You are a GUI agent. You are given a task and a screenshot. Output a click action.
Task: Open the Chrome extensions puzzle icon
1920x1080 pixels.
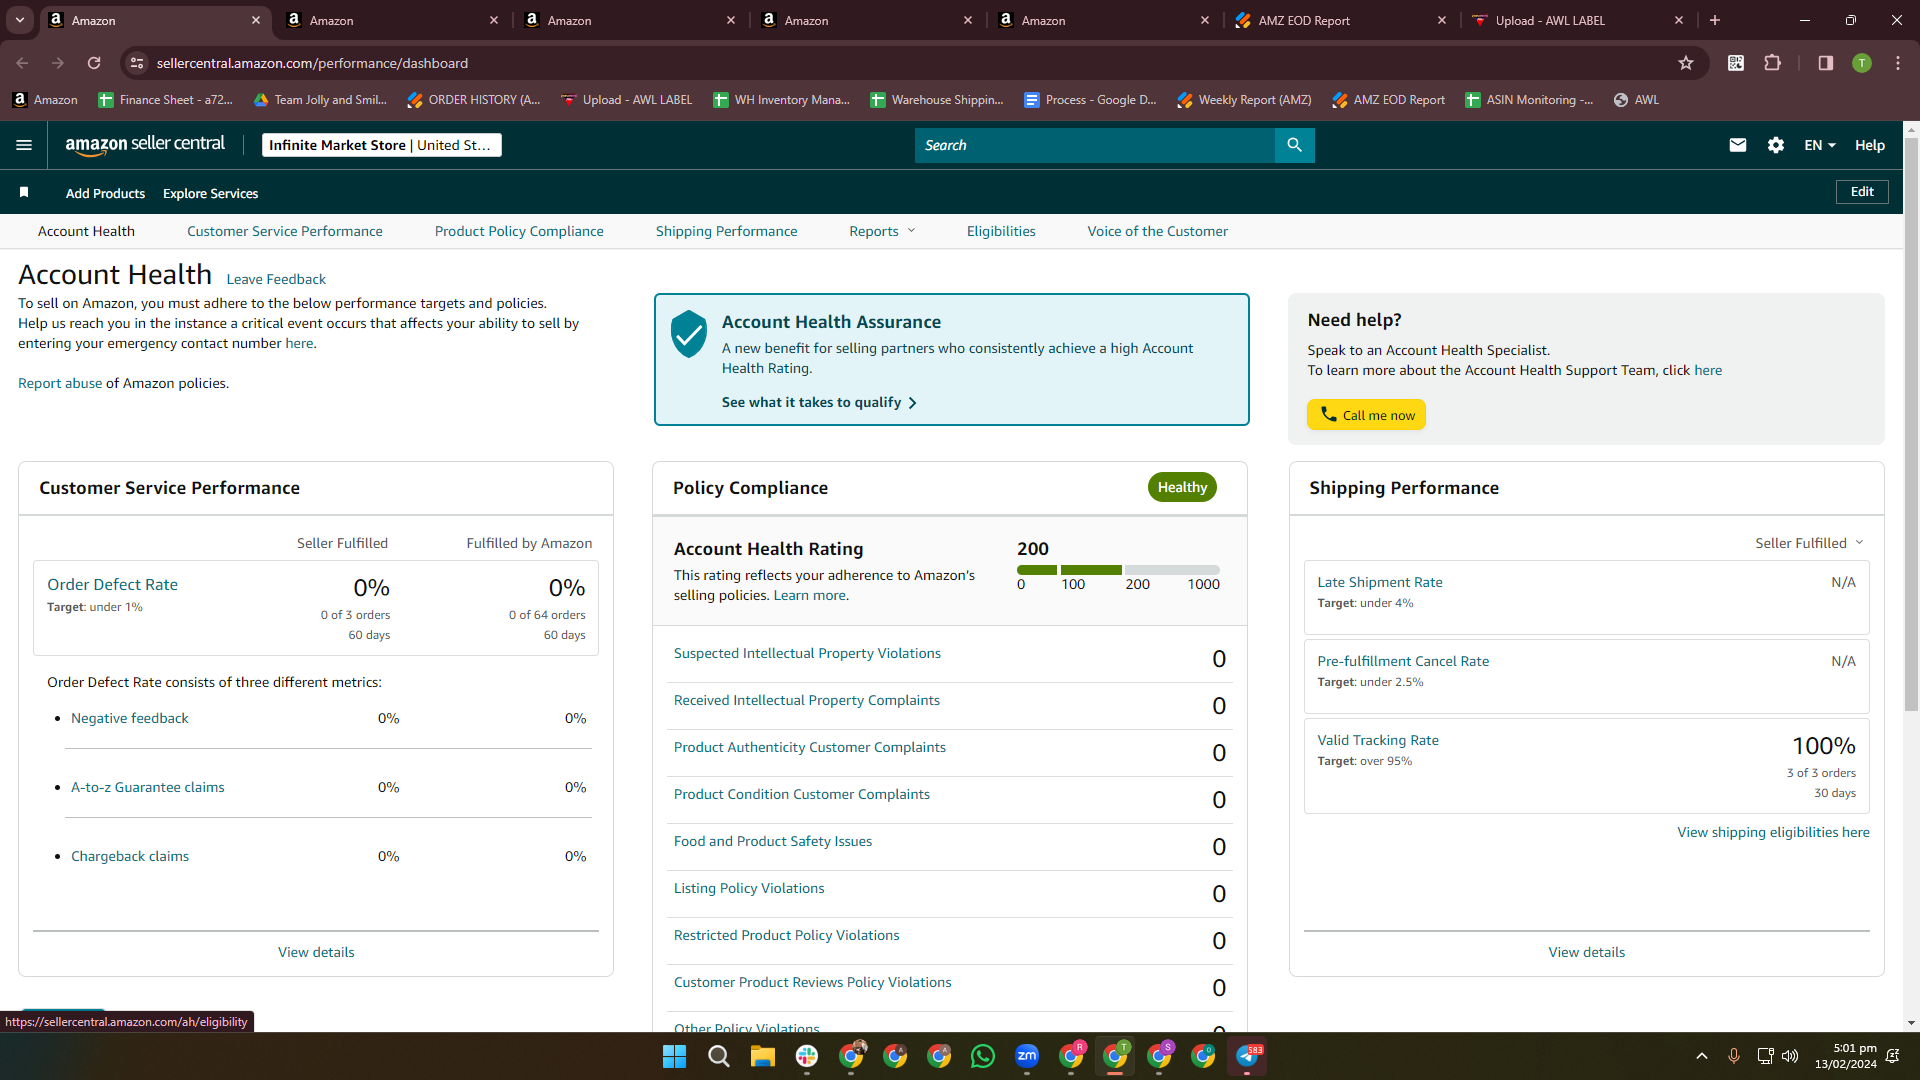(x=1773, y=63)
